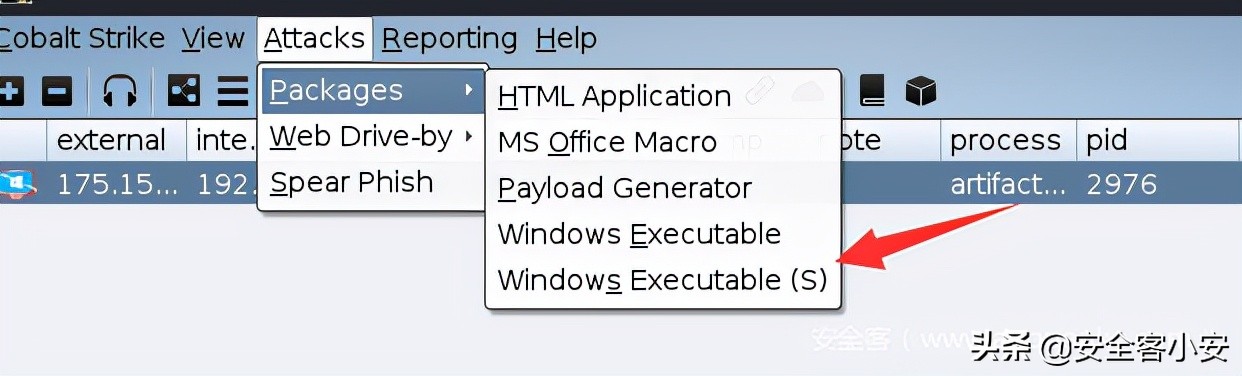Click the black cube icon

[920, 92]
